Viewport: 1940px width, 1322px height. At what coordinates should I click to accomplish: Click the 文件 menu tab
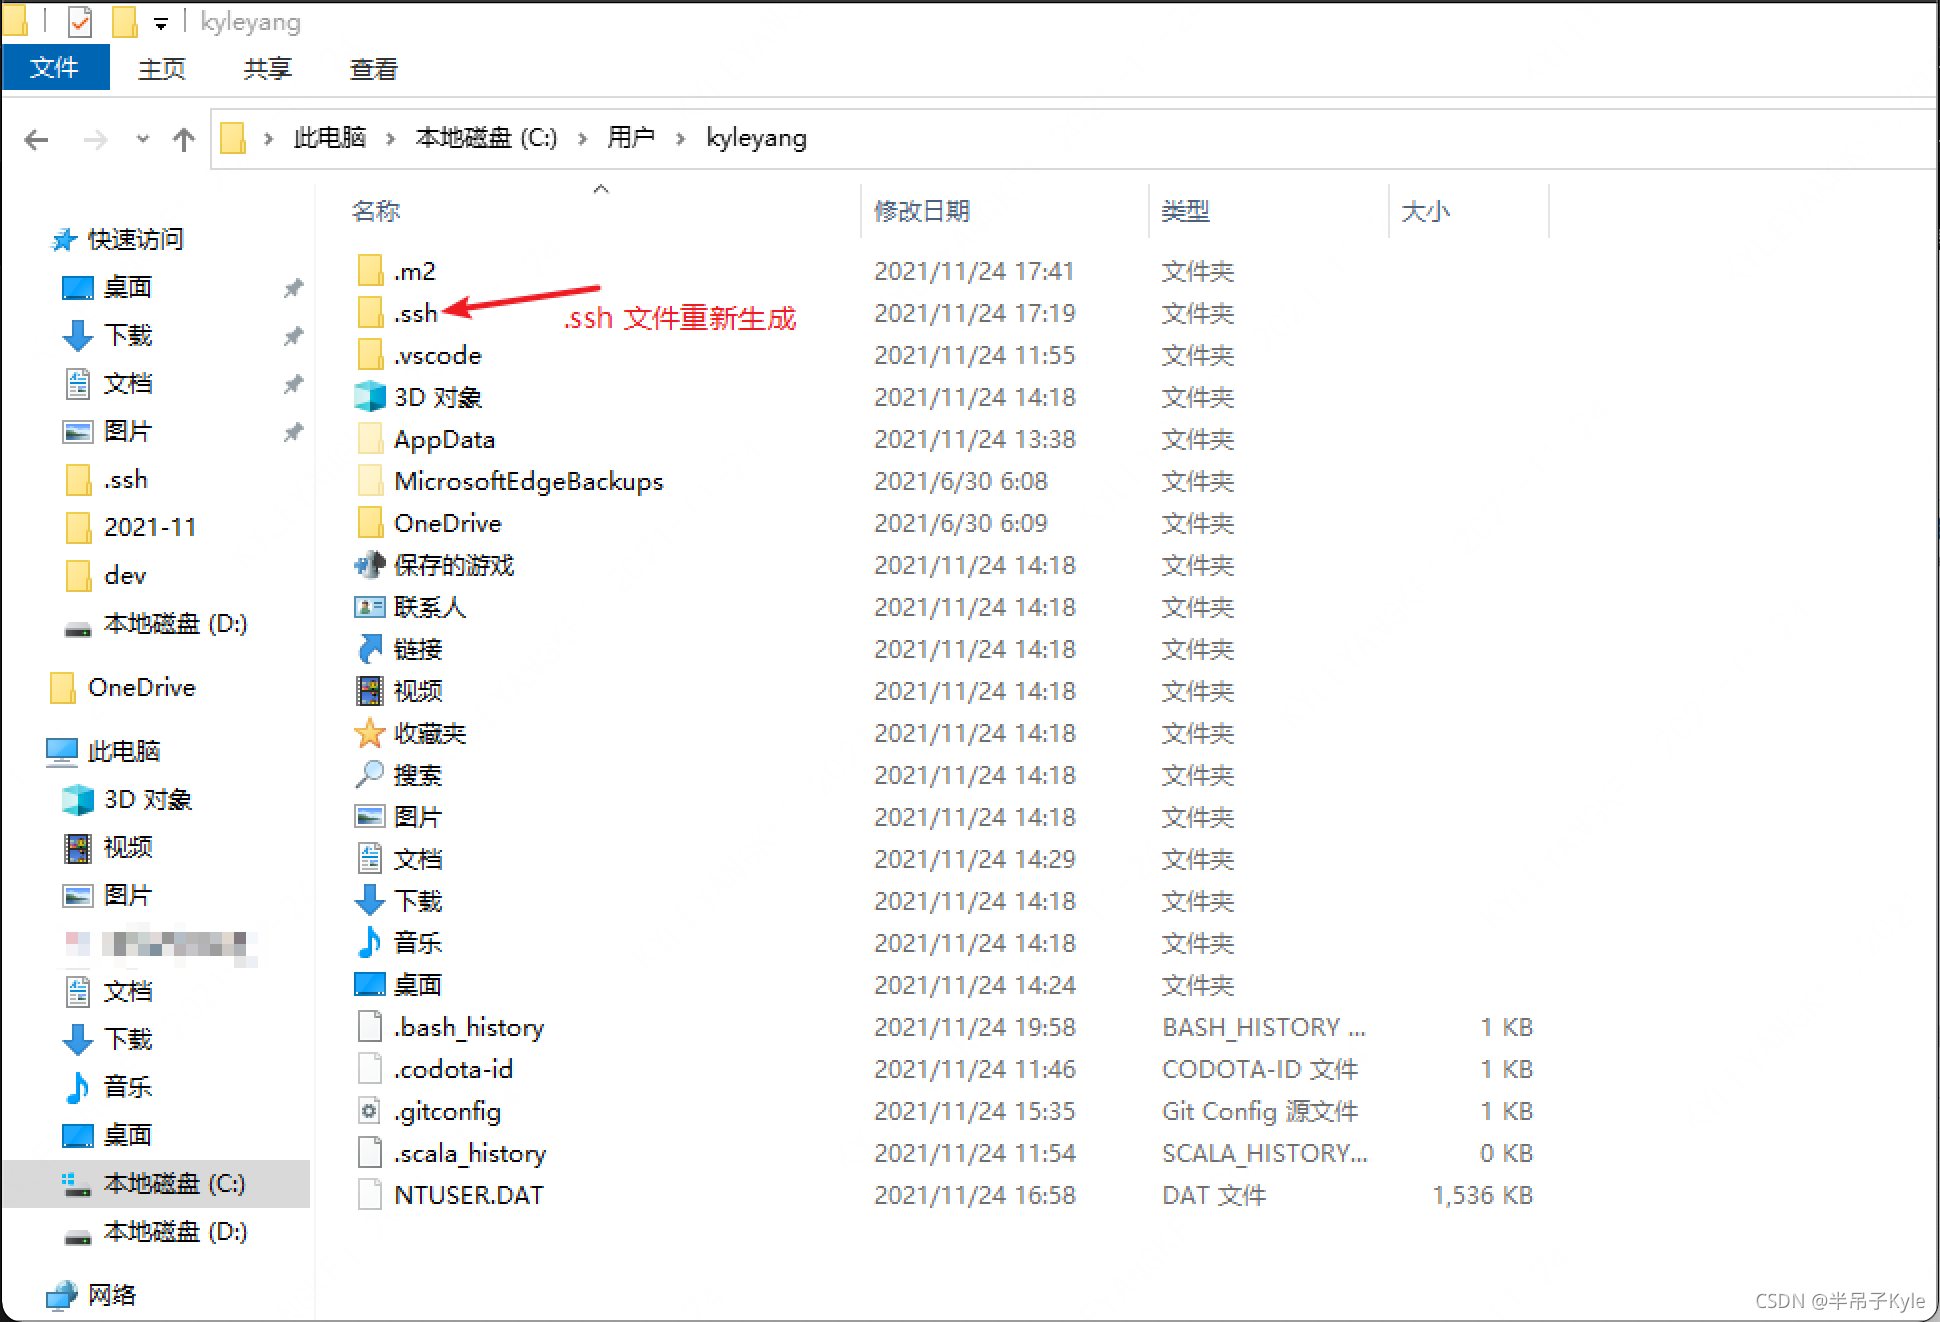pos(56,68)
